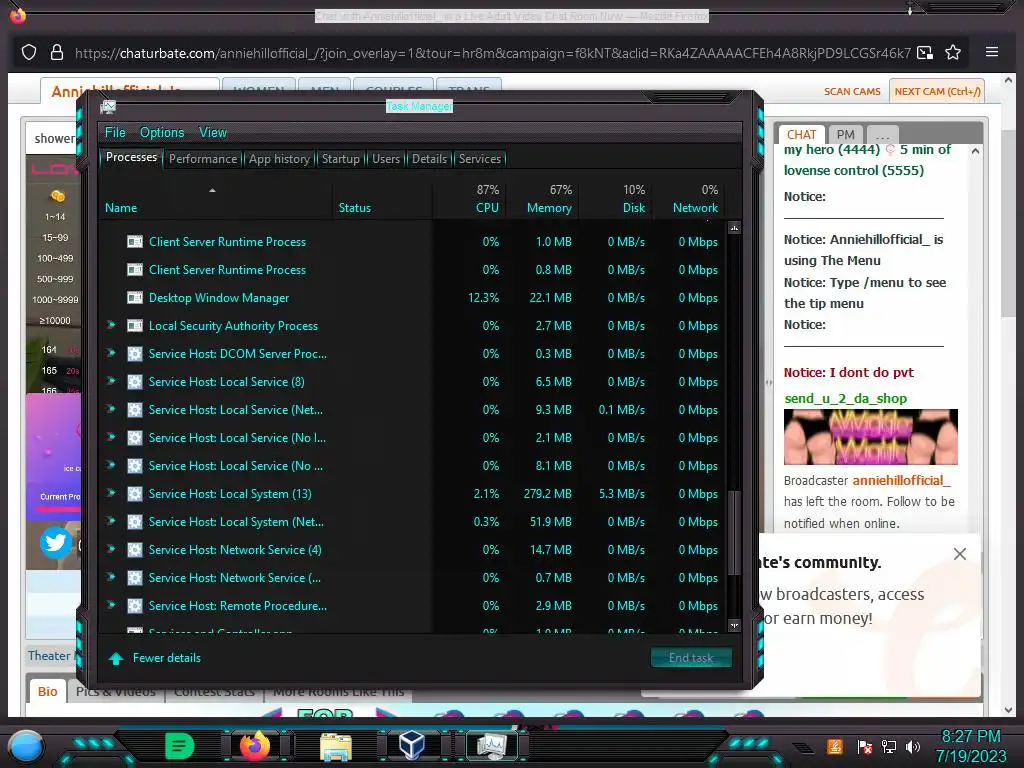
Task: Click the Task Manager taskbar icon
Action: (x=492, y=746)
